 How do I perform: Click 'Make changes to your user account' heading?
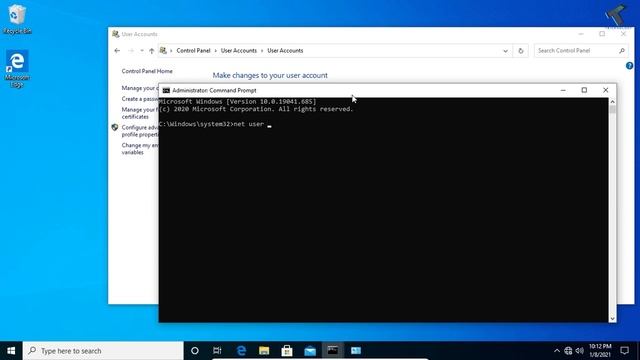(x=270, y=76)
